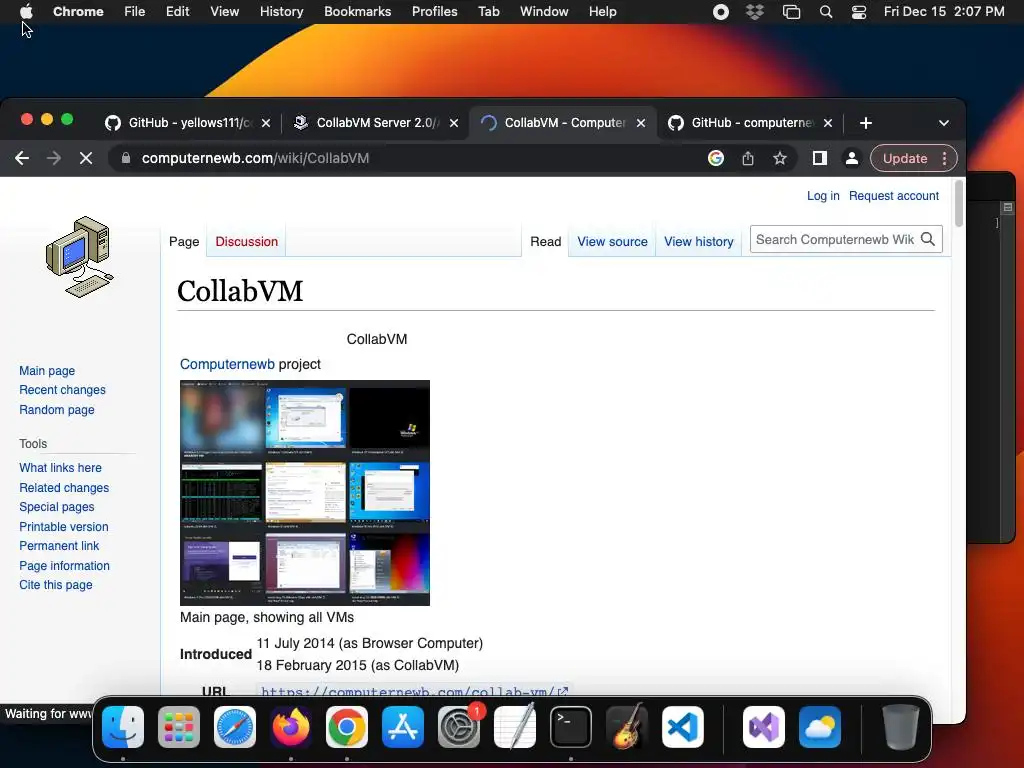The image size is (1024, 768).
Task: Open the Chrome three-dot menu
Action: click(x=944, y=158)
